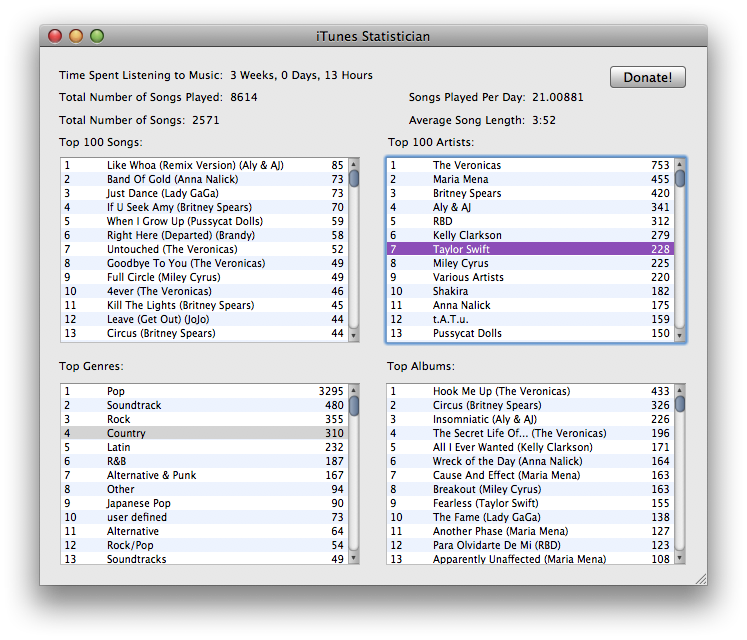Screen dimensions: 747x640
Task: Click highlighted Taylor Swift artist row
Action: (x=531, y=249)
